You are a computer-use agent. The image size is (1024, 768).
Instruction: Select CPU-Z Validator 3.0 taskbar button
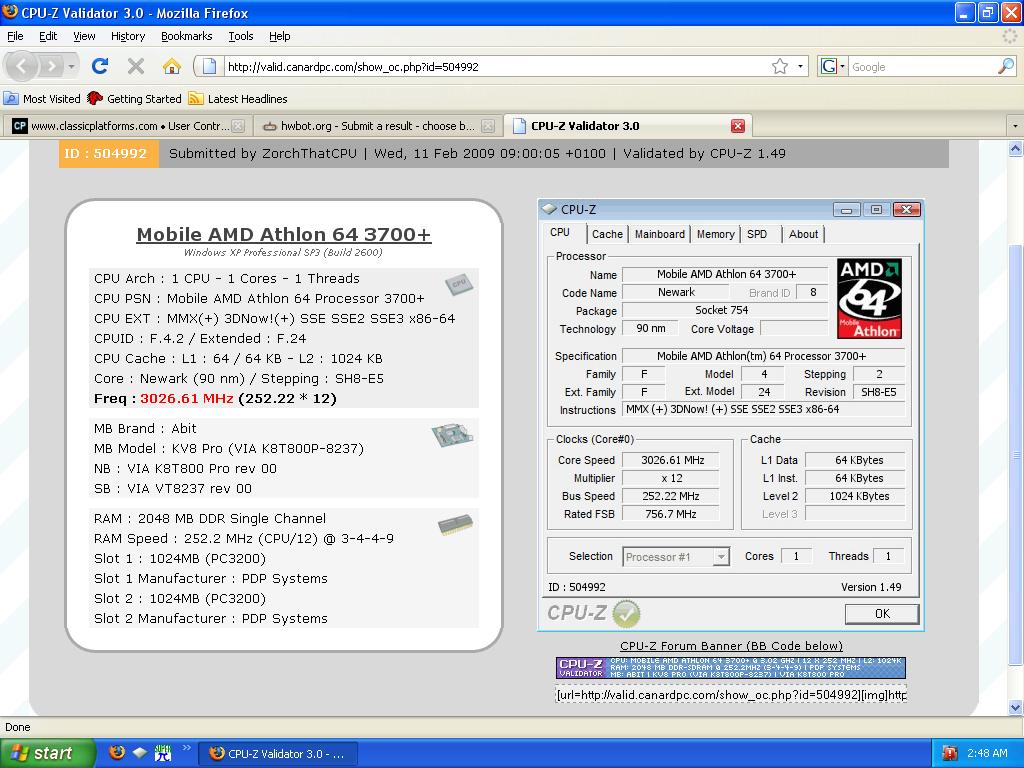click(x=278, y=754)
